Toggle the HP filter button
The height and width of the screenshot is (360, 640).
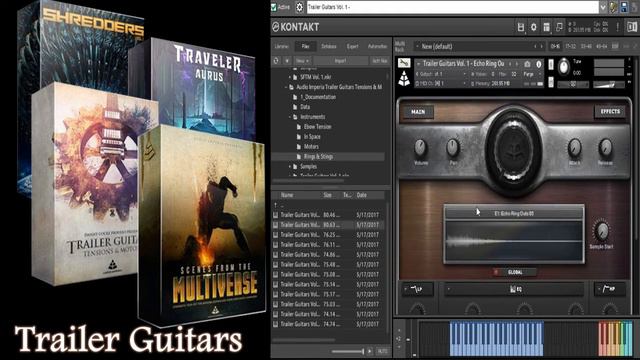pos(610,289)
